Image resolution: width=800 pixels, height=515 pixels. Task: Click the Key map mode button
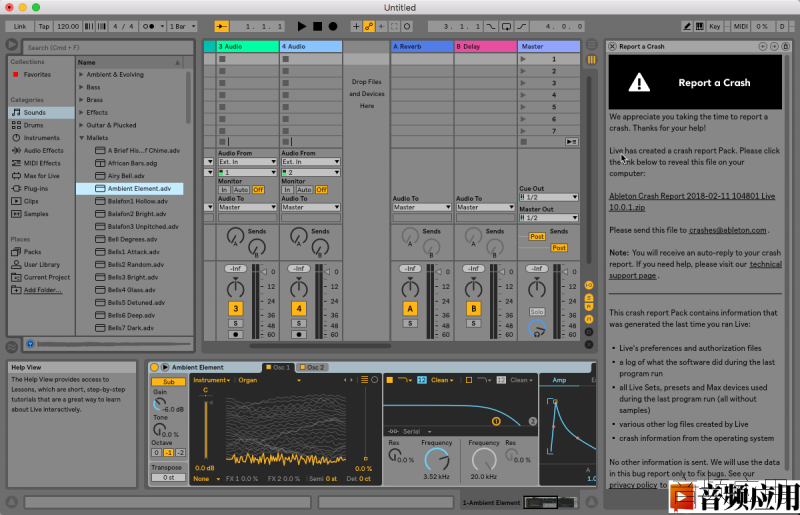tap(714, 27)
